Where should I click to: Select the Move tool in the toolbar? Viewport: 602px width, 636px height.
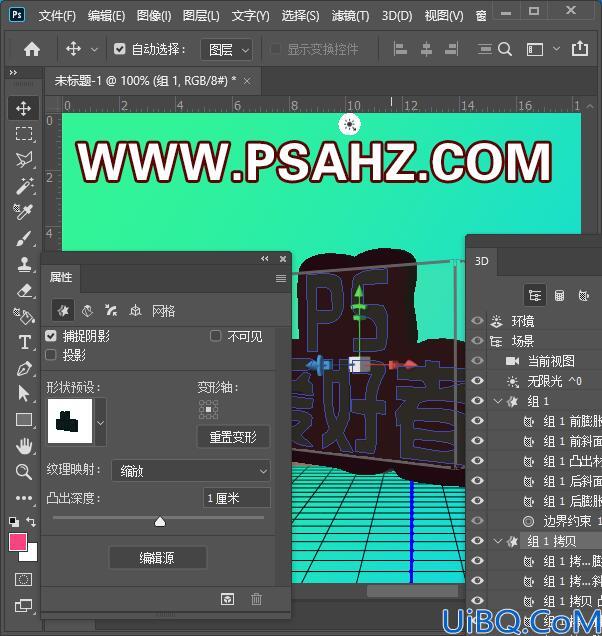24,108
